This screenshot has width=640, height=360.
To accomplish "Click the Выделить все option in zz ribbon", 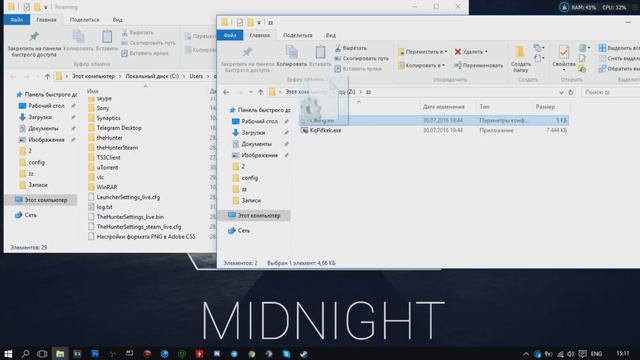I will (619, 48).
